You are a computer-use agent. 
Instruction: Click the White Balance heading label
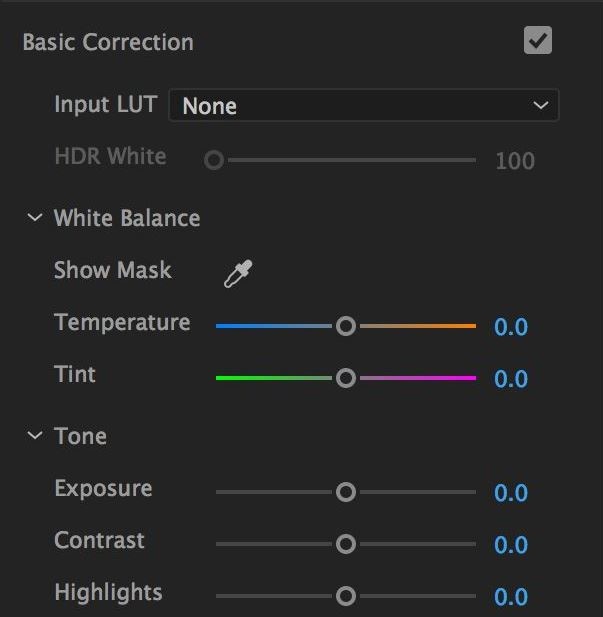(127, 218)
